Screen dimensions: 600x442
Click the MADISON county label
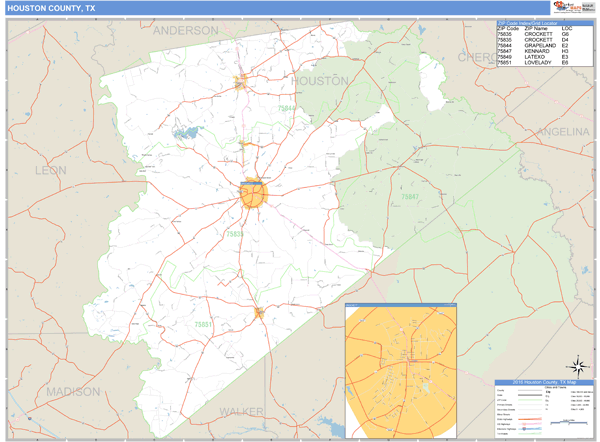73,391
